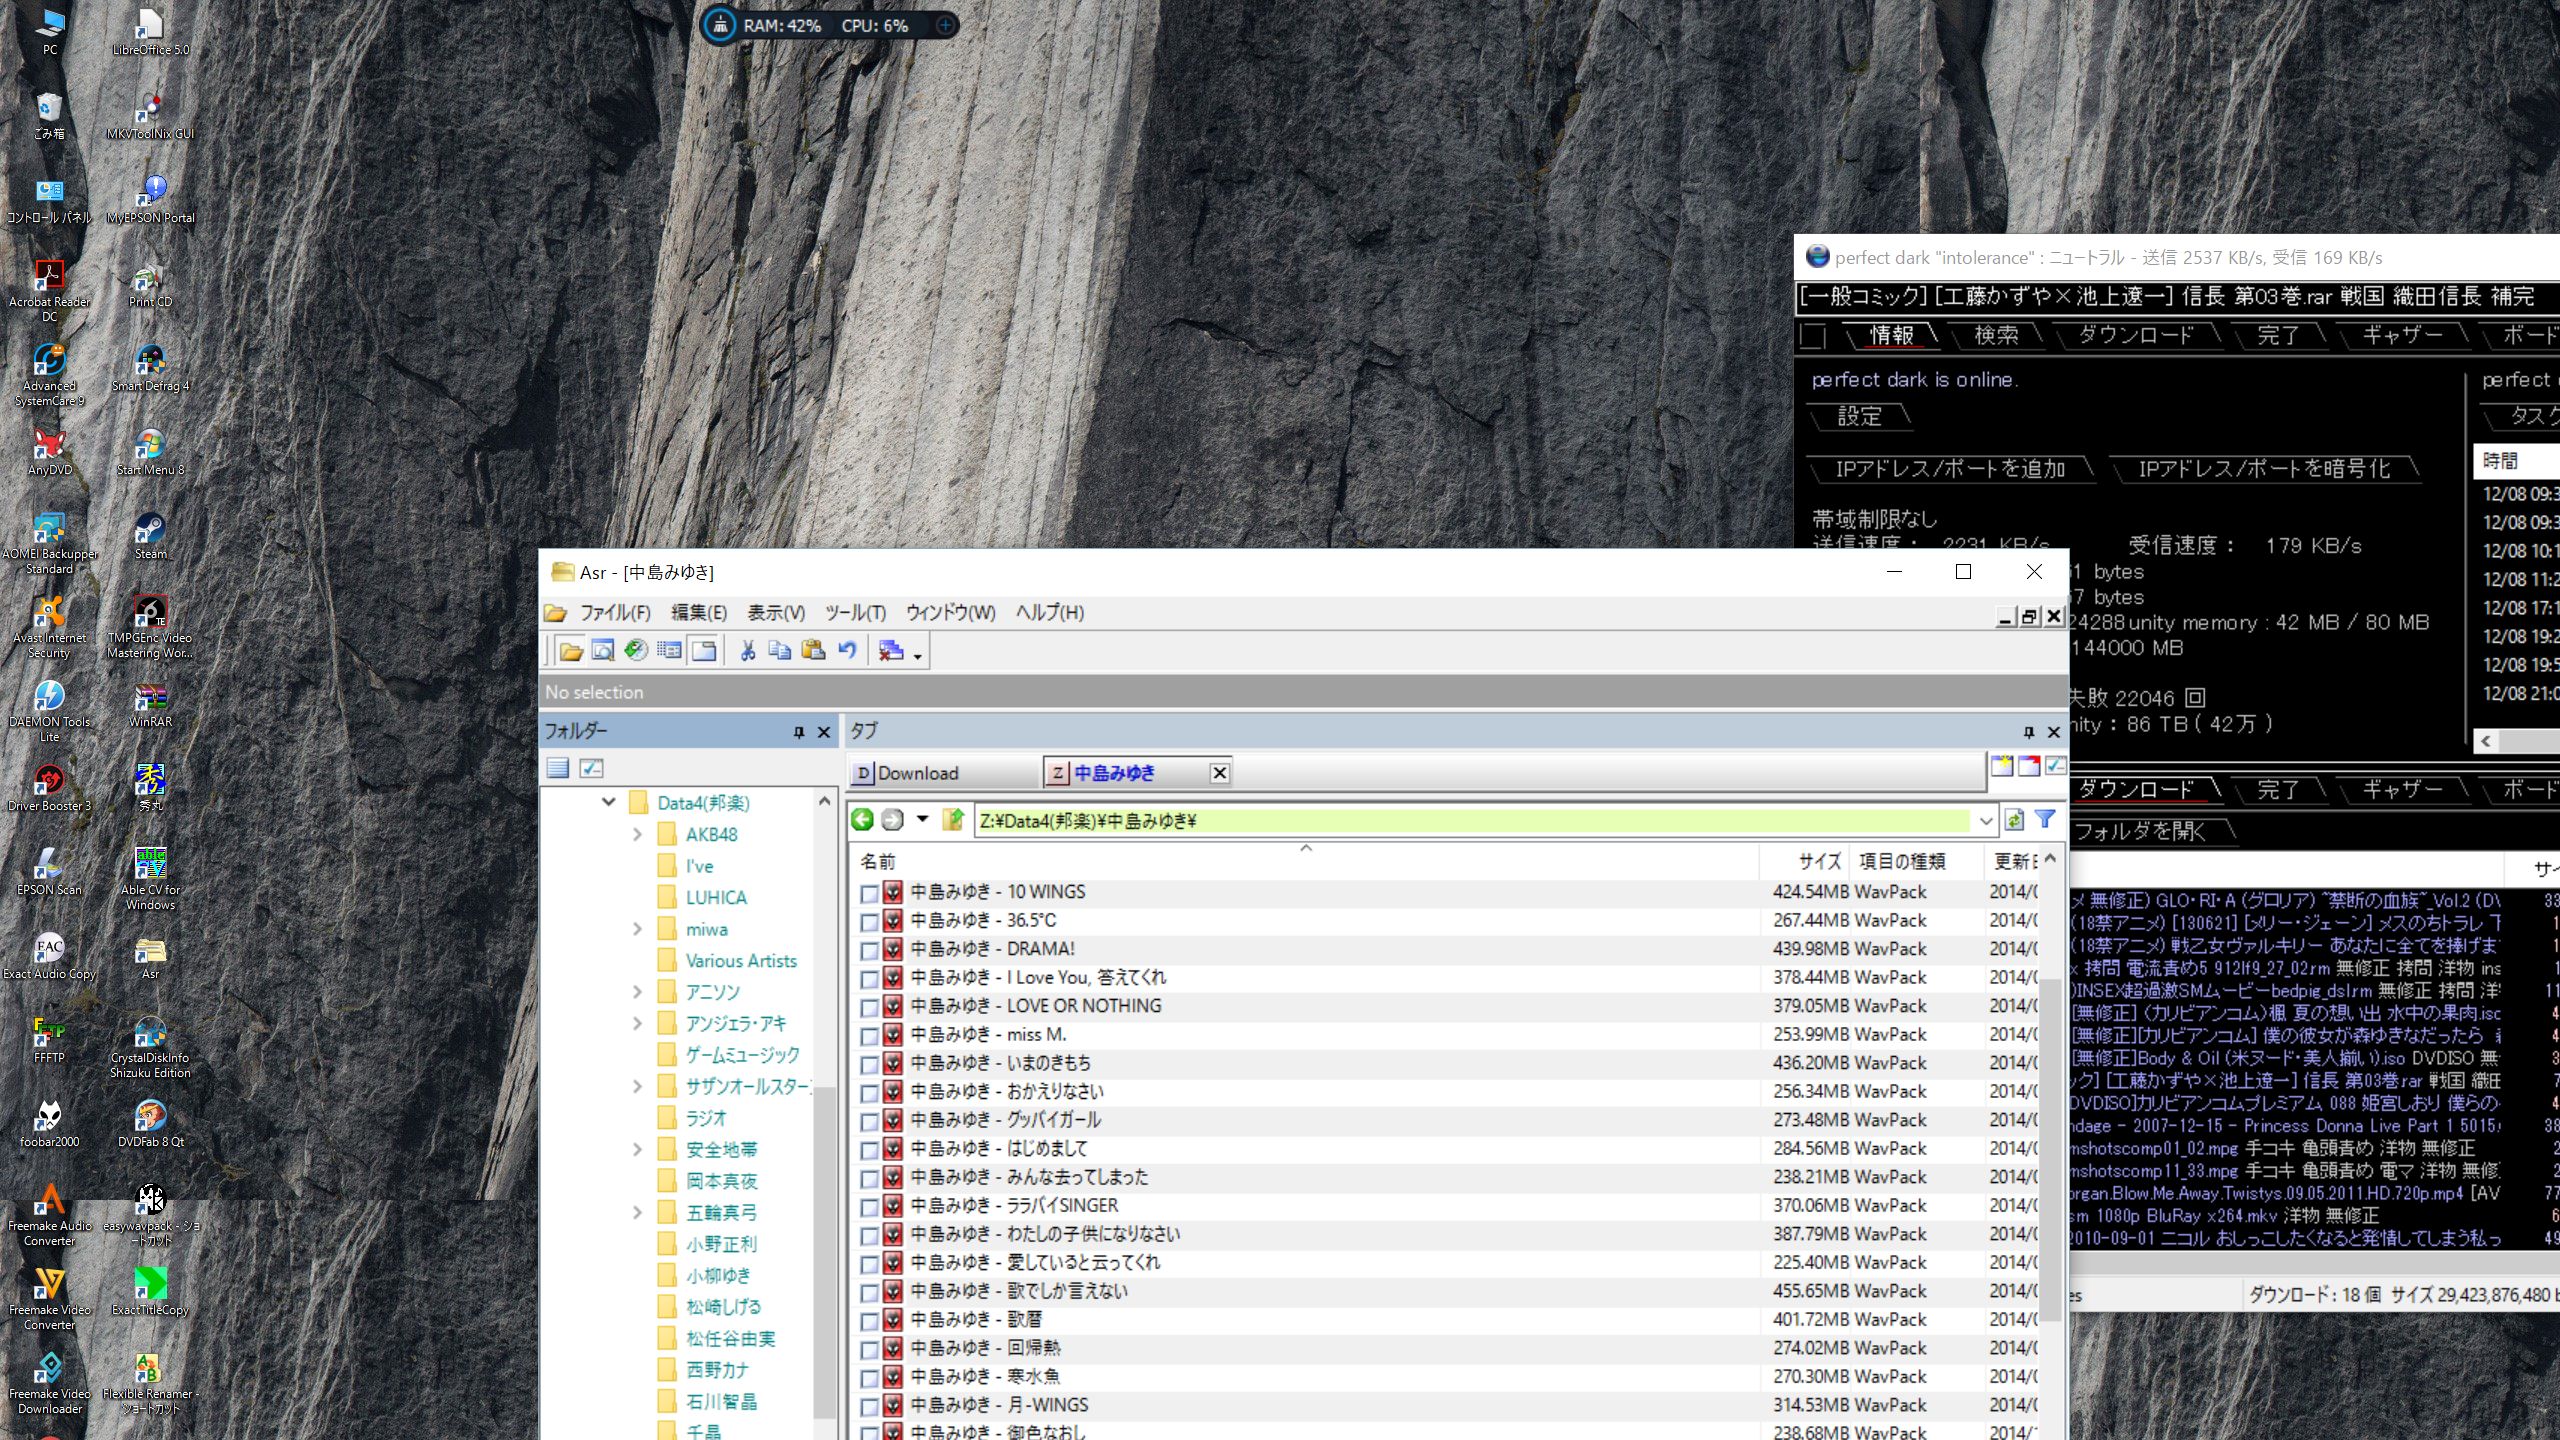Viewport: 2560px width, 1440px height.
Task: Click the Paste clipboard toolbar icon
Action: (813, 651)
